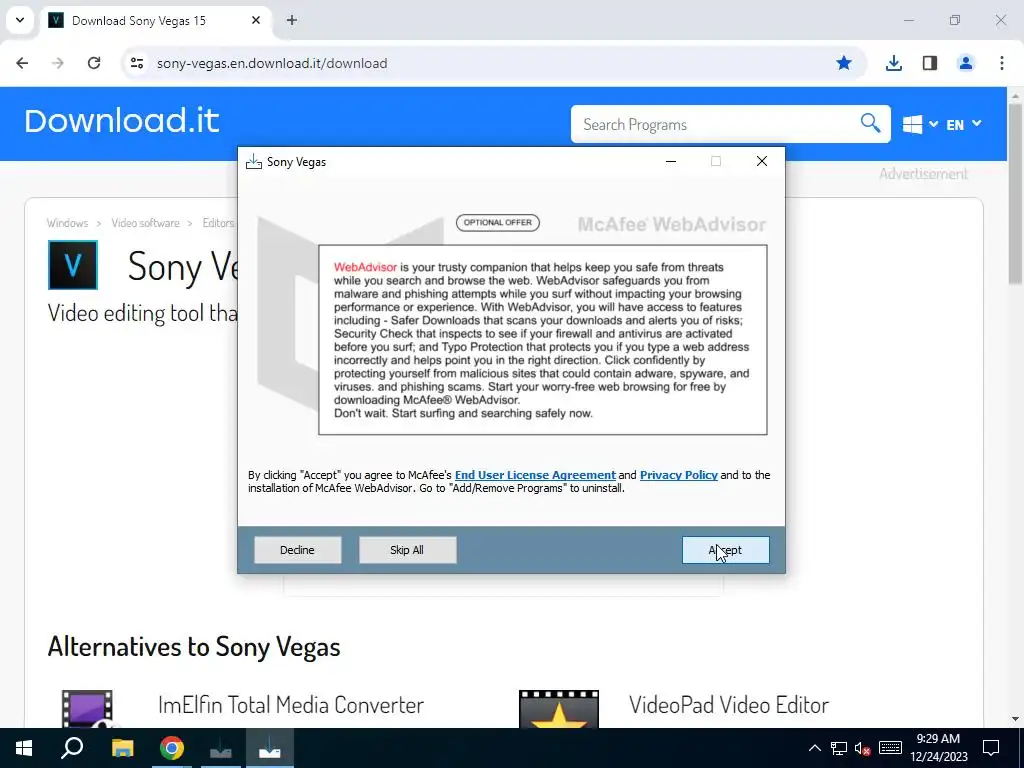Open File Explorer from taskbar
Screen dimensions: 1024x768
click(x=122, y=748)
